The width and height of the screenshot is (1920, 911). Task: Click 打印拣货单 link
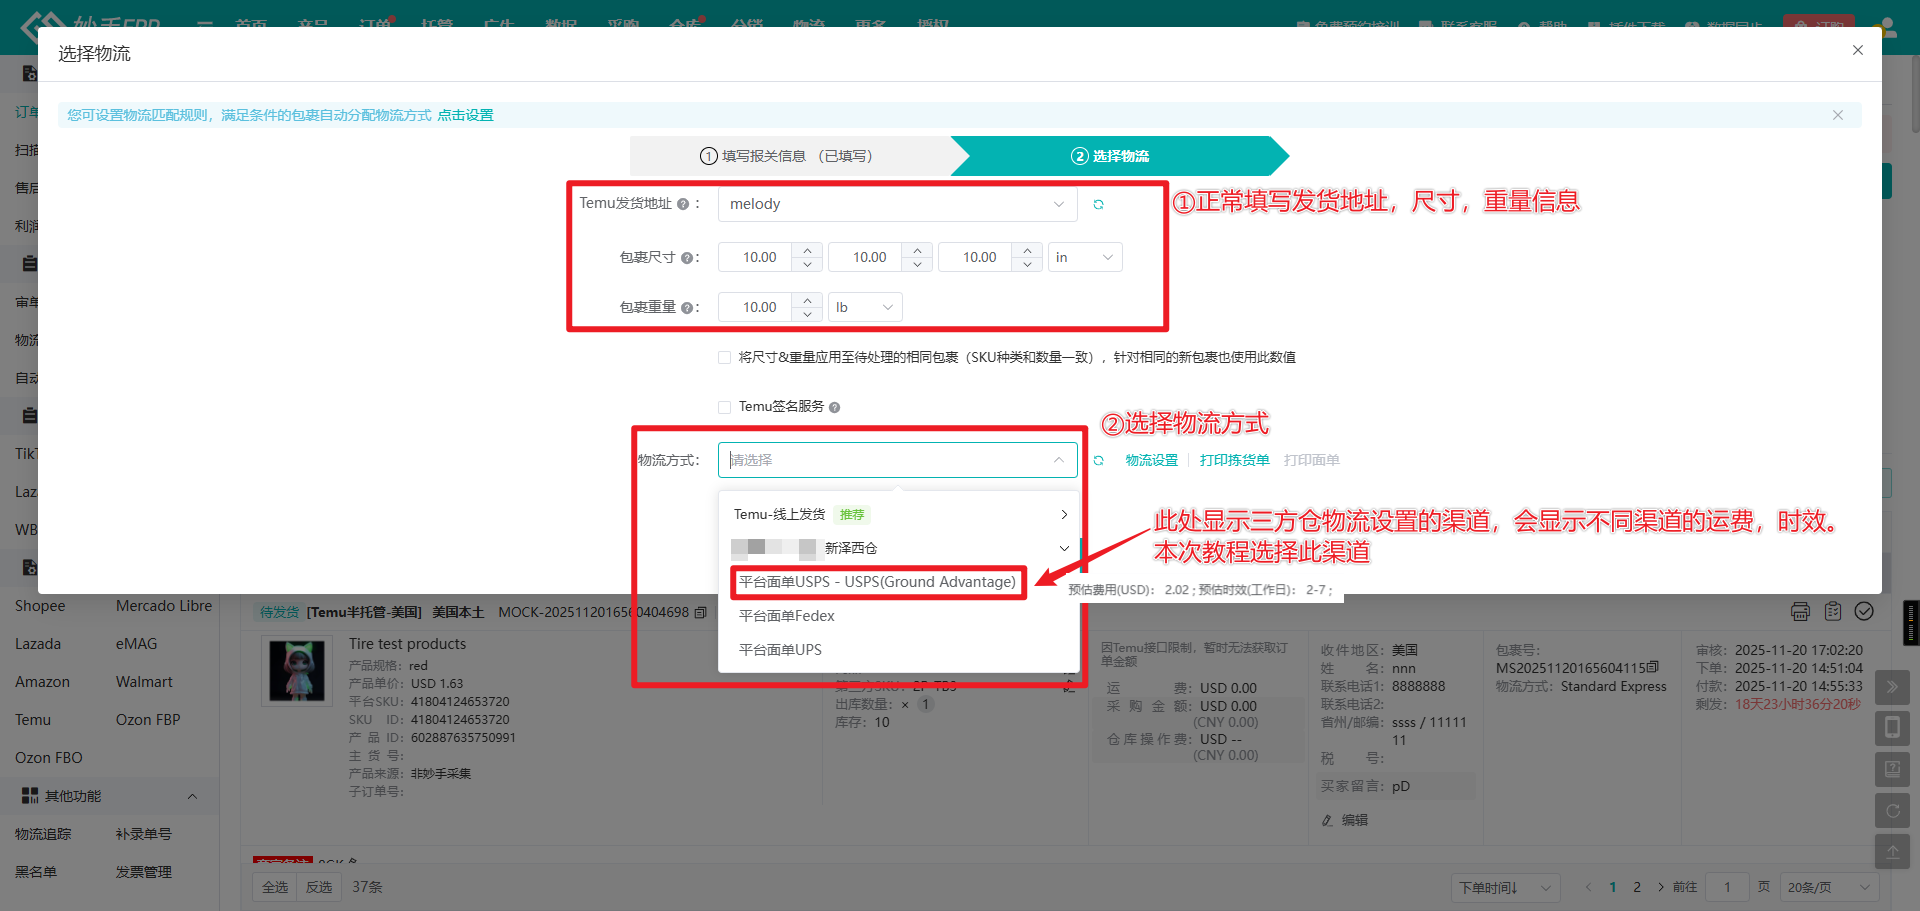coord(1235,460)
